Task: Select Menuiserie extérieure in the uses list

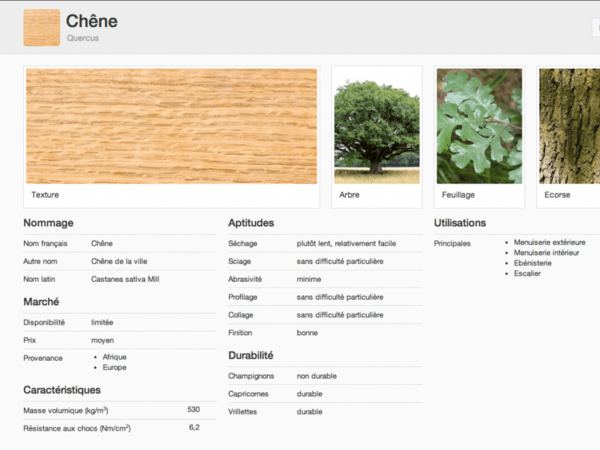Action: (549, 242)
